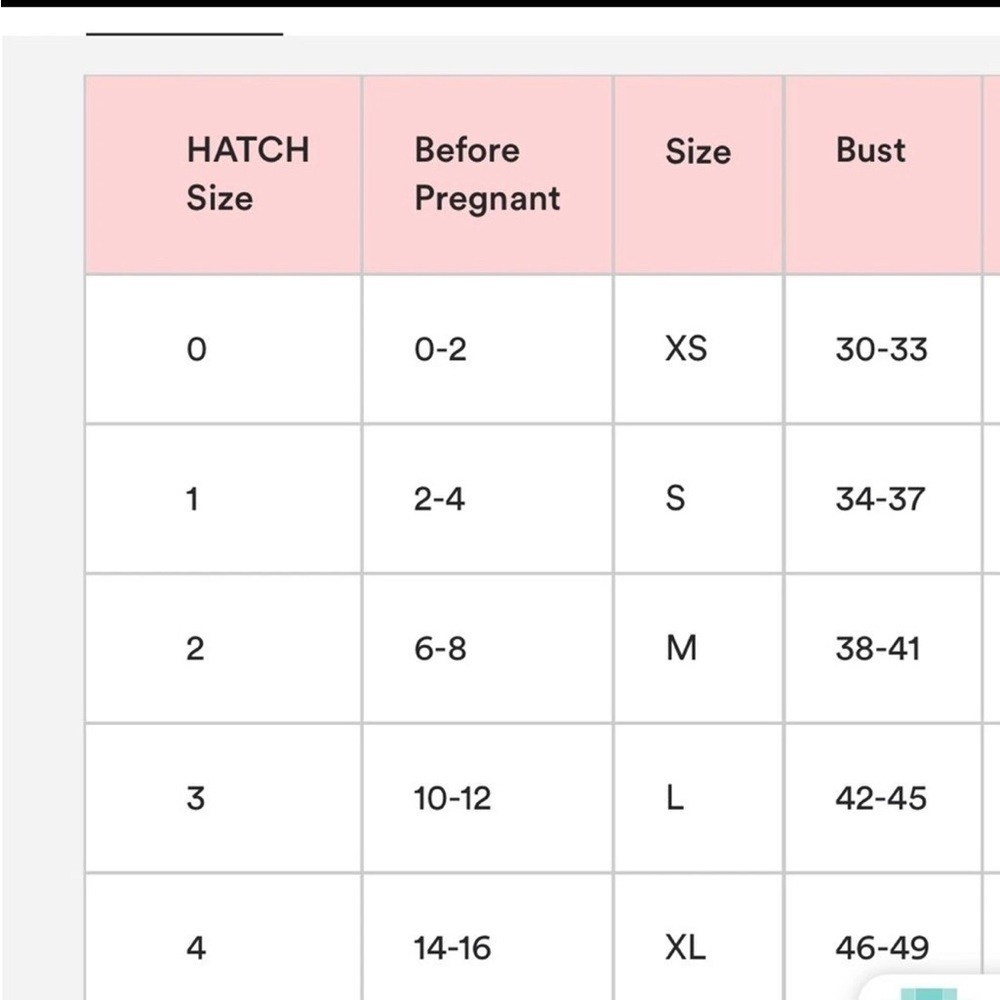Click the 30-33 bust measurement cell

883,349
